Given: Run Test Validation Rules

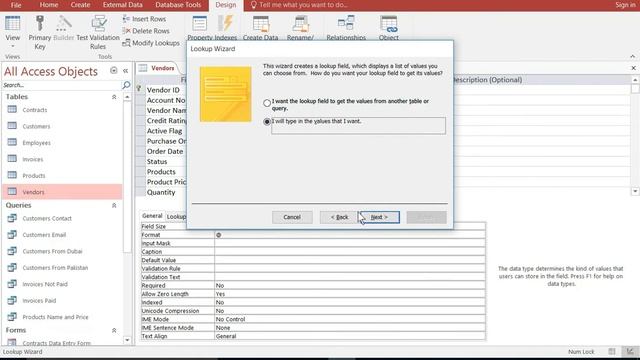Looking at the screenshot, I should pyautogui.click(x=98, y=33).
